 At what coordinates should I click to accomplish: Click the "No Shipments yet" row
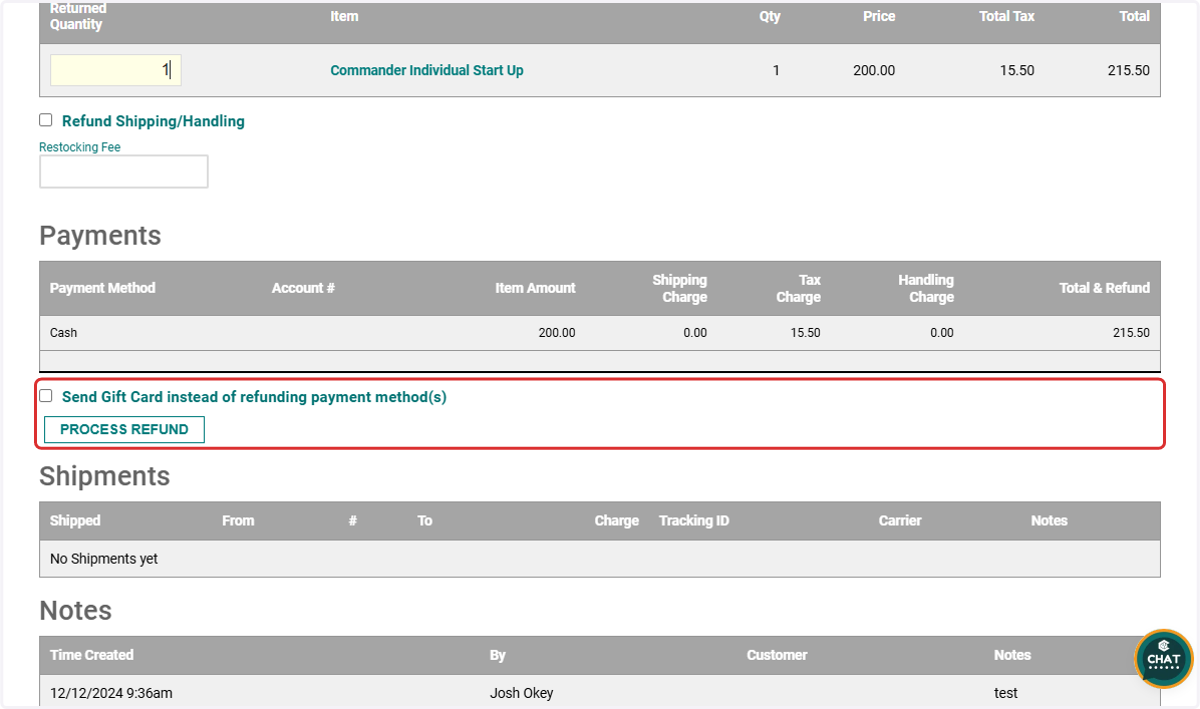point(600,559)
